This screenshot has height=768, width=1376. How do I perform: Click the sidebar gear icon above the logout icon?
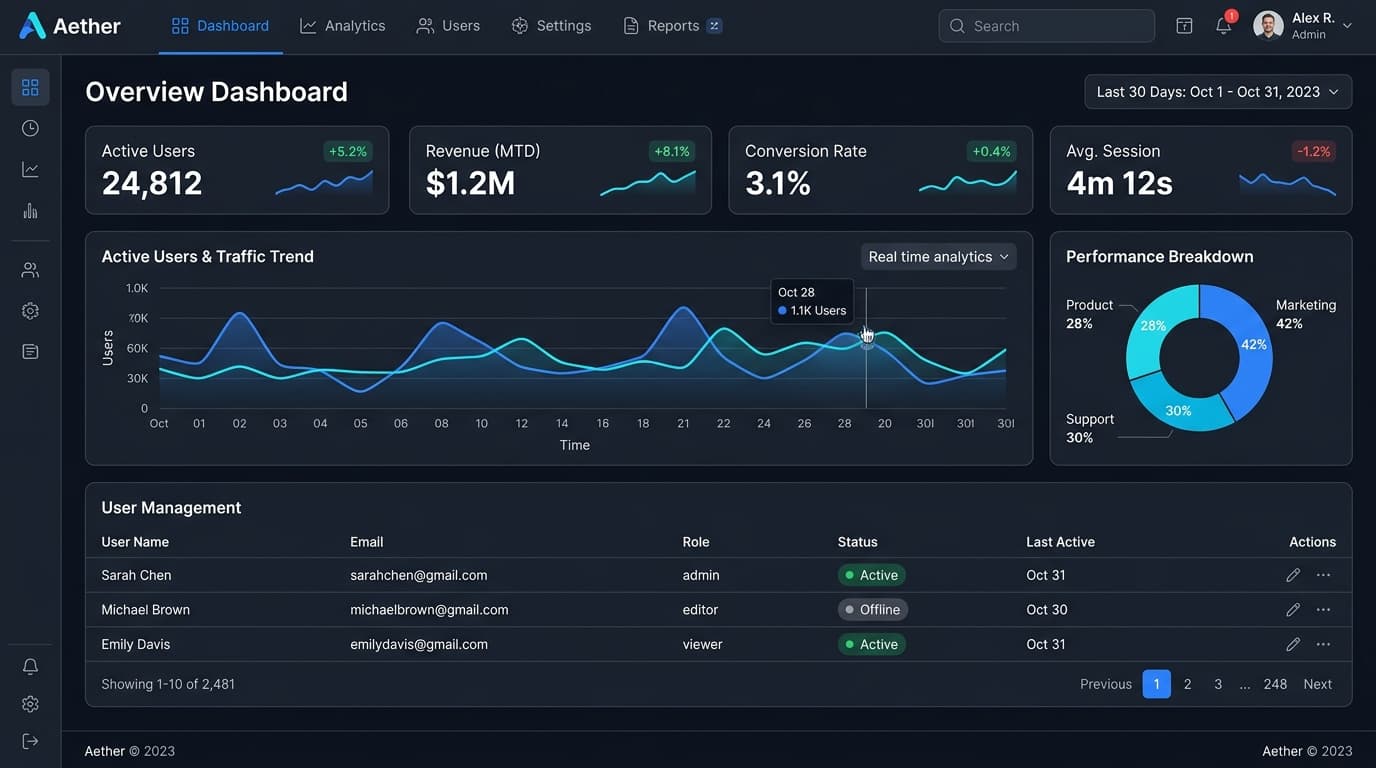[x=30, y=704]
